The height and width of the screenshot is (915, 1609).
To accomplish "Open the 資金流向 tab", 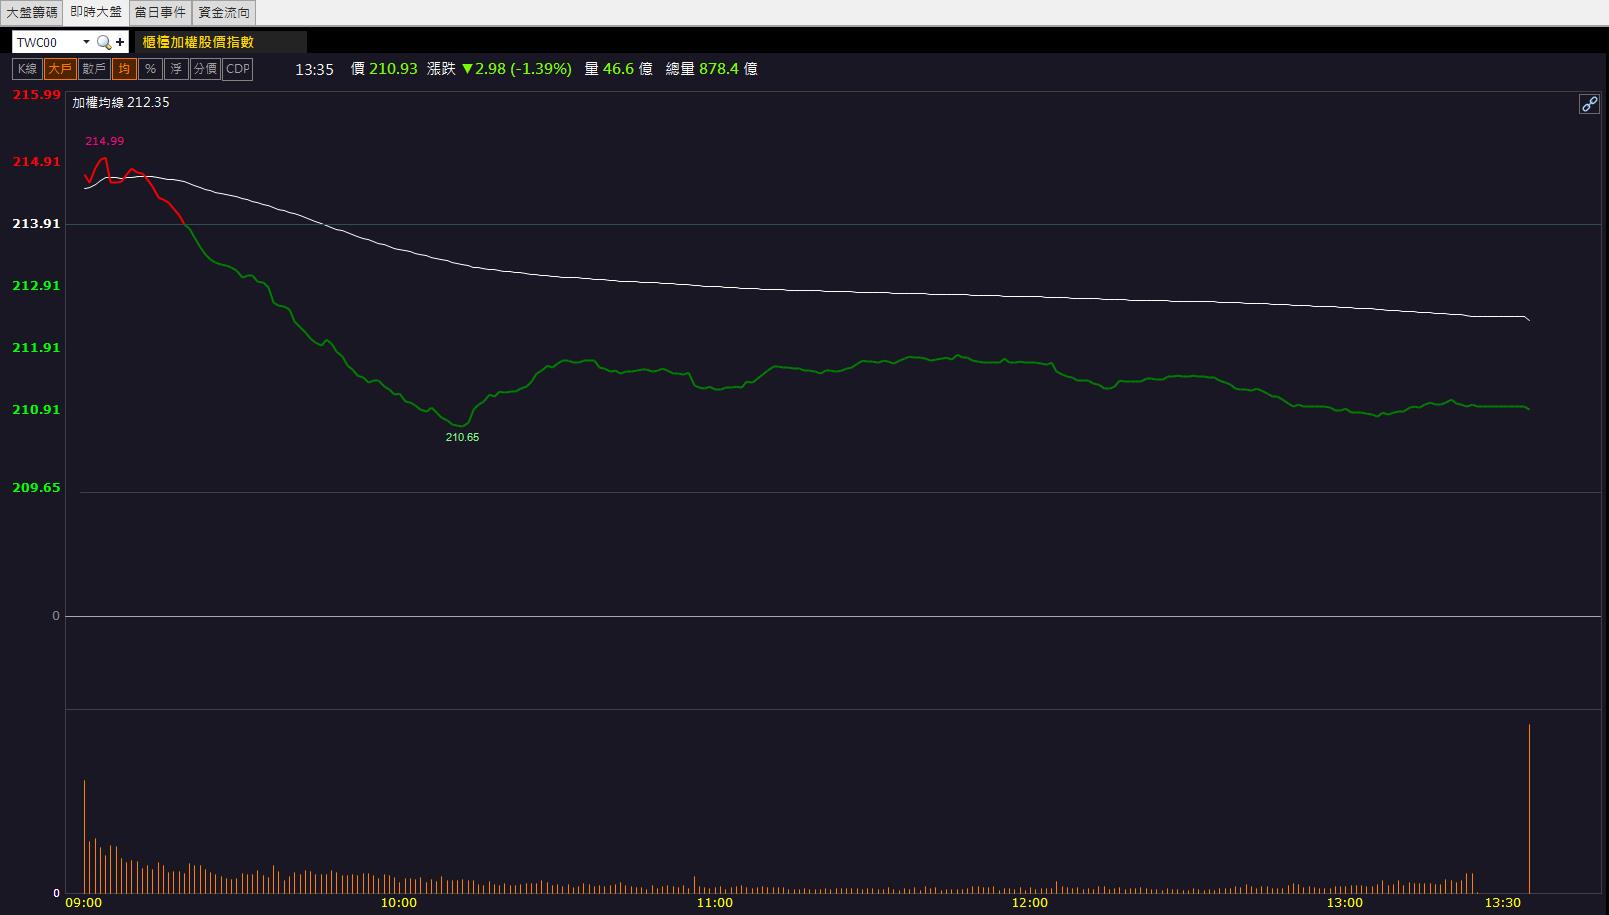I will click(x=224, y=13).
